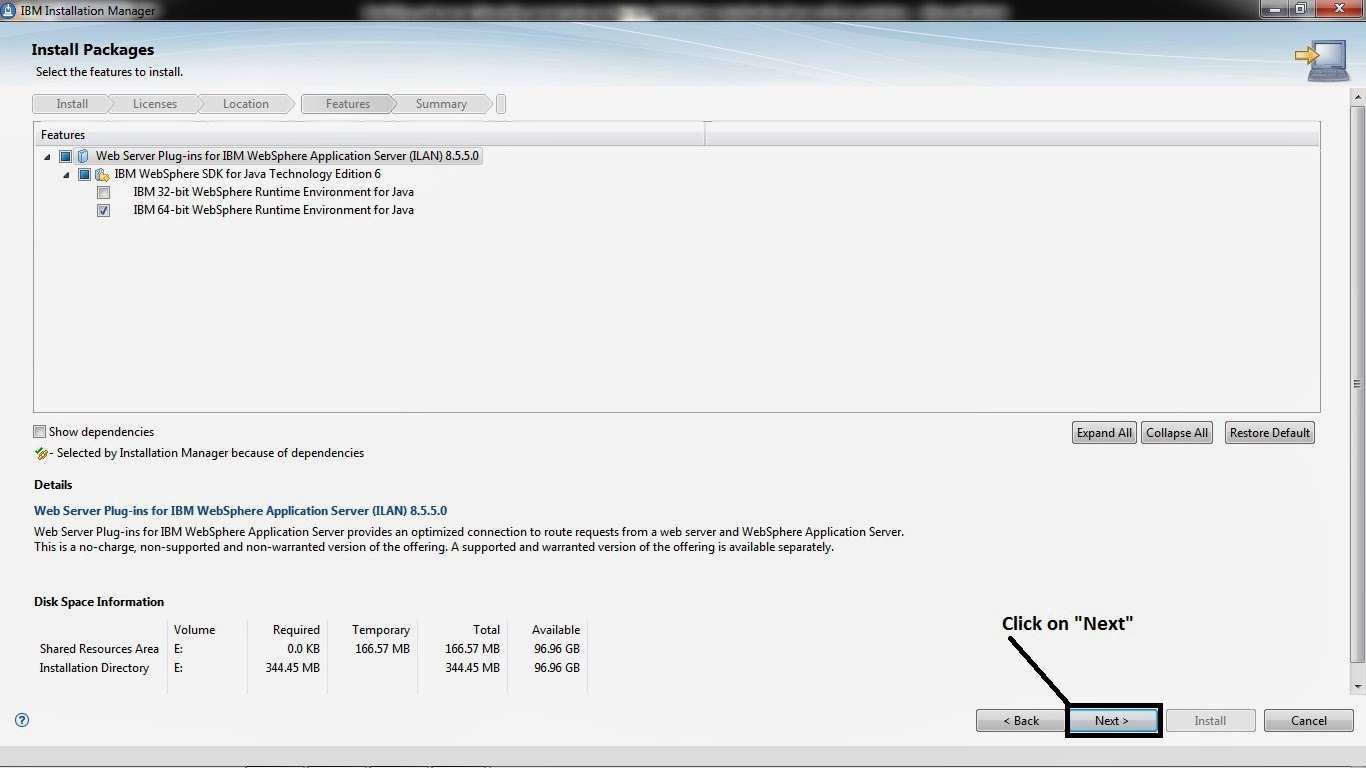Click the IBM WebSphere SDK packages icon

[x=102, y=174]
